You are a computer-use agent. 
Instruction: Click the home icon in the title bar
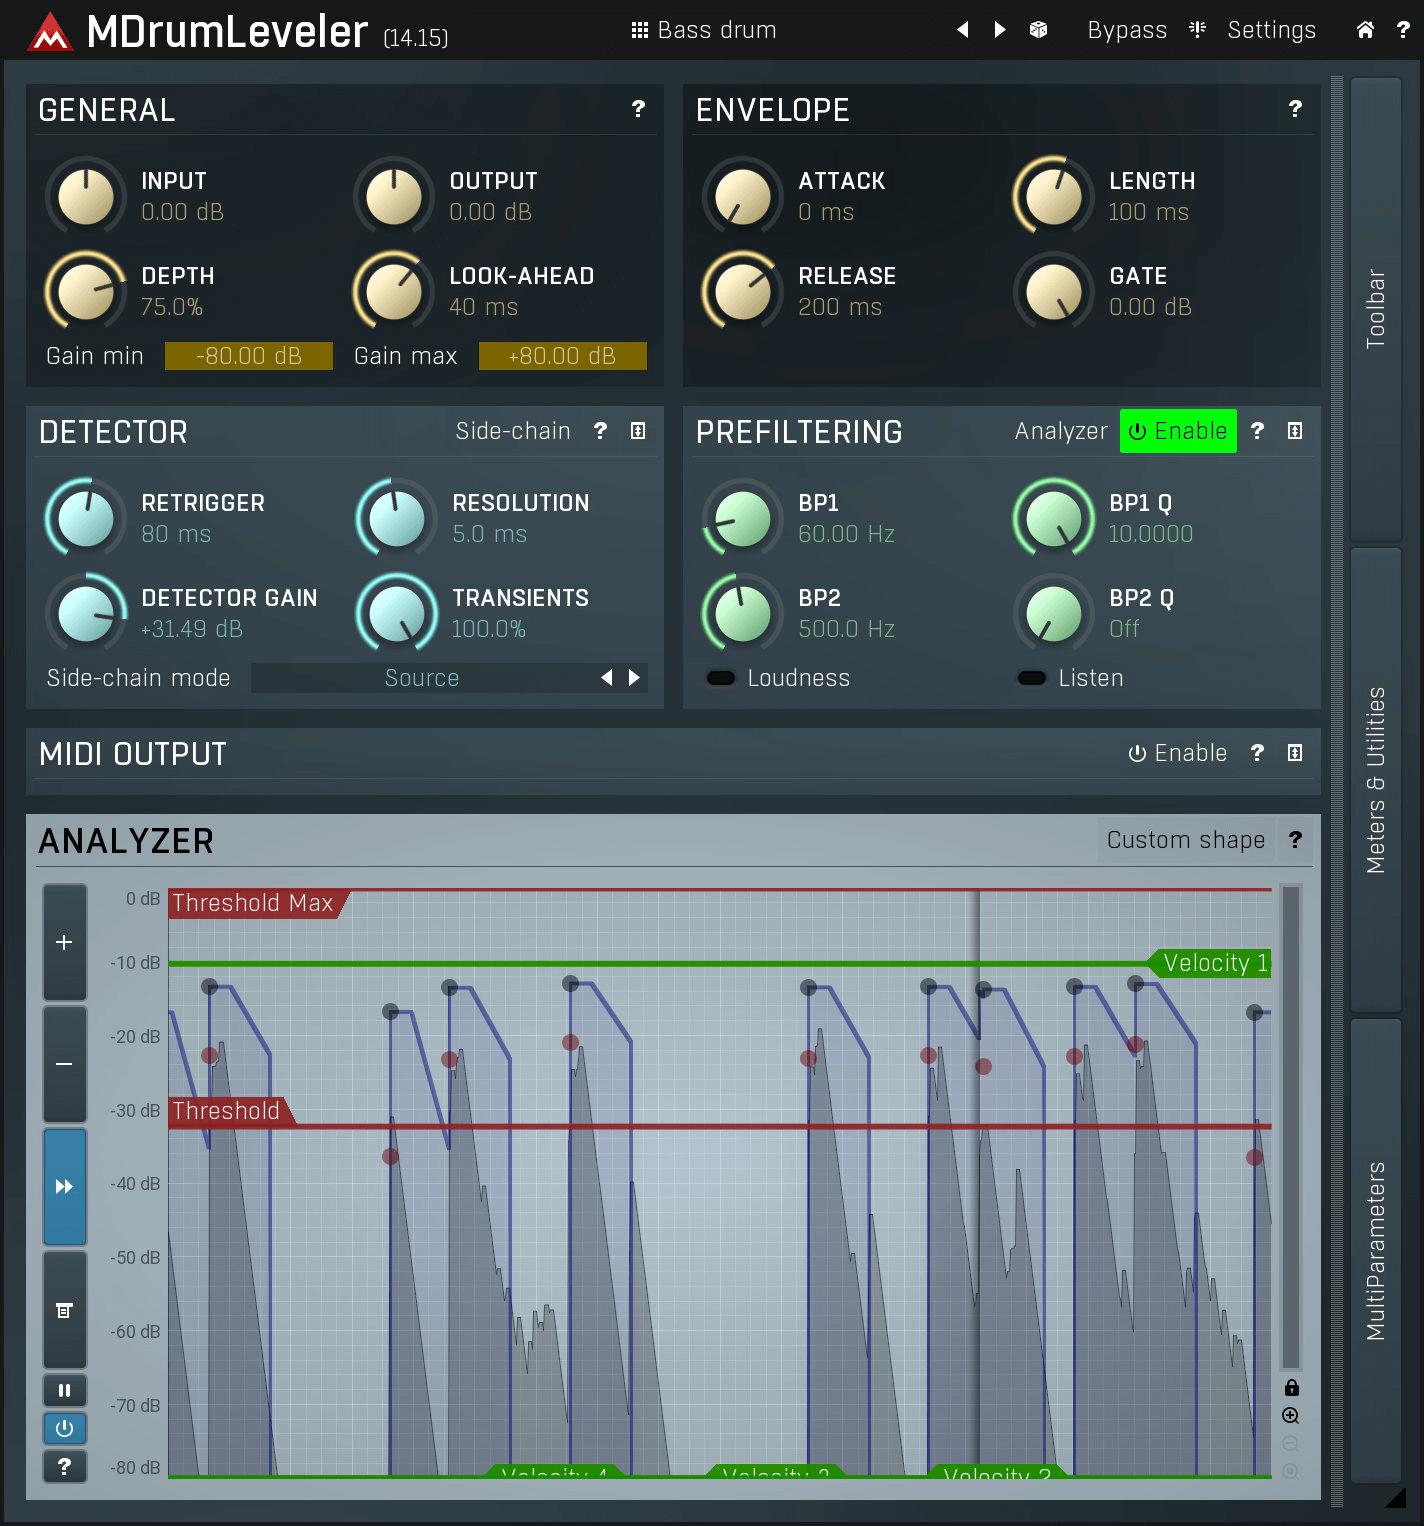click(x=1365, y=30)
